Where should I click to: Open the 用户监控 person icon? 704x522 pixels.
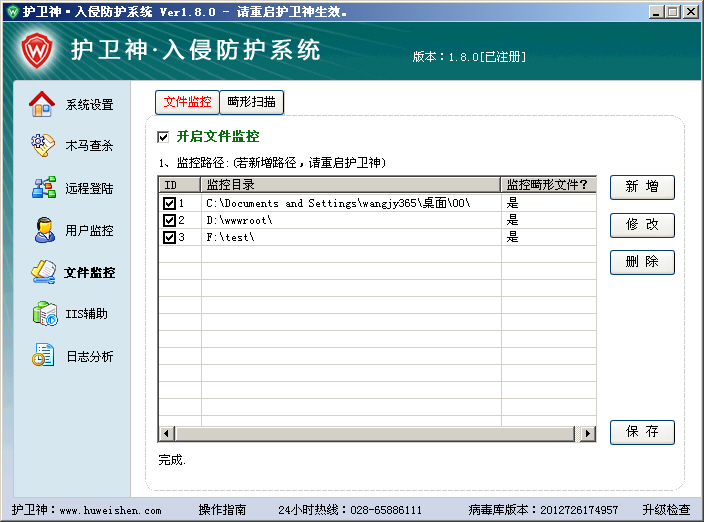tap(44, 230)
